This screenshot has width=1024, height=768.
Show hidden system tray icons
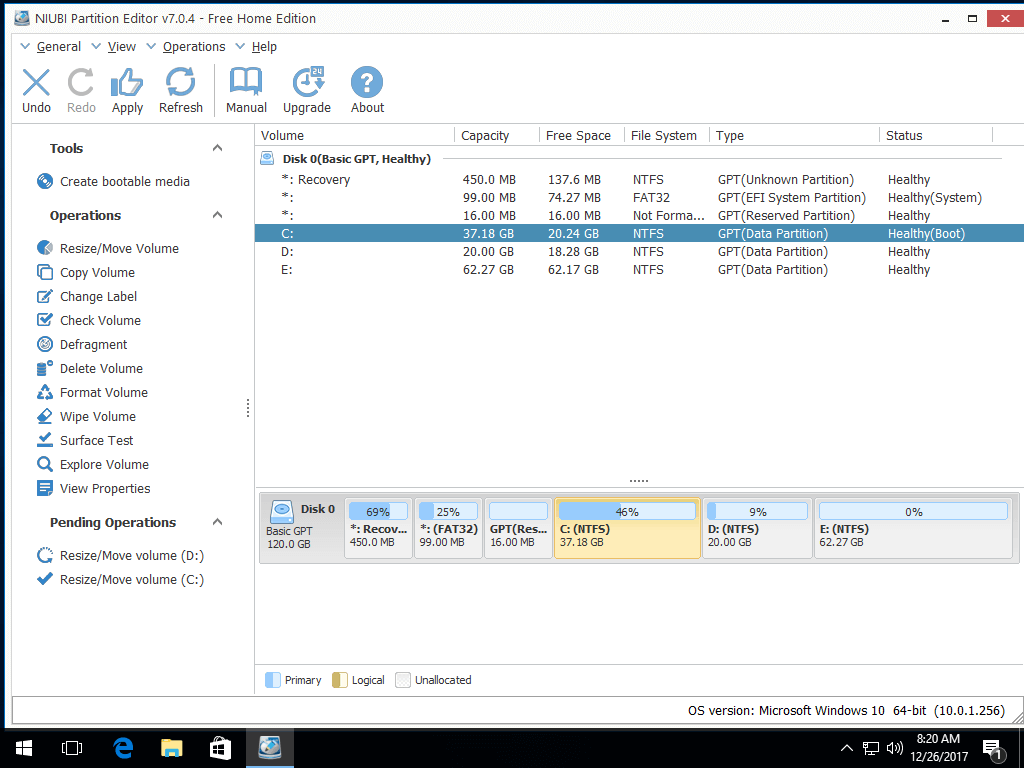(846, 748)
